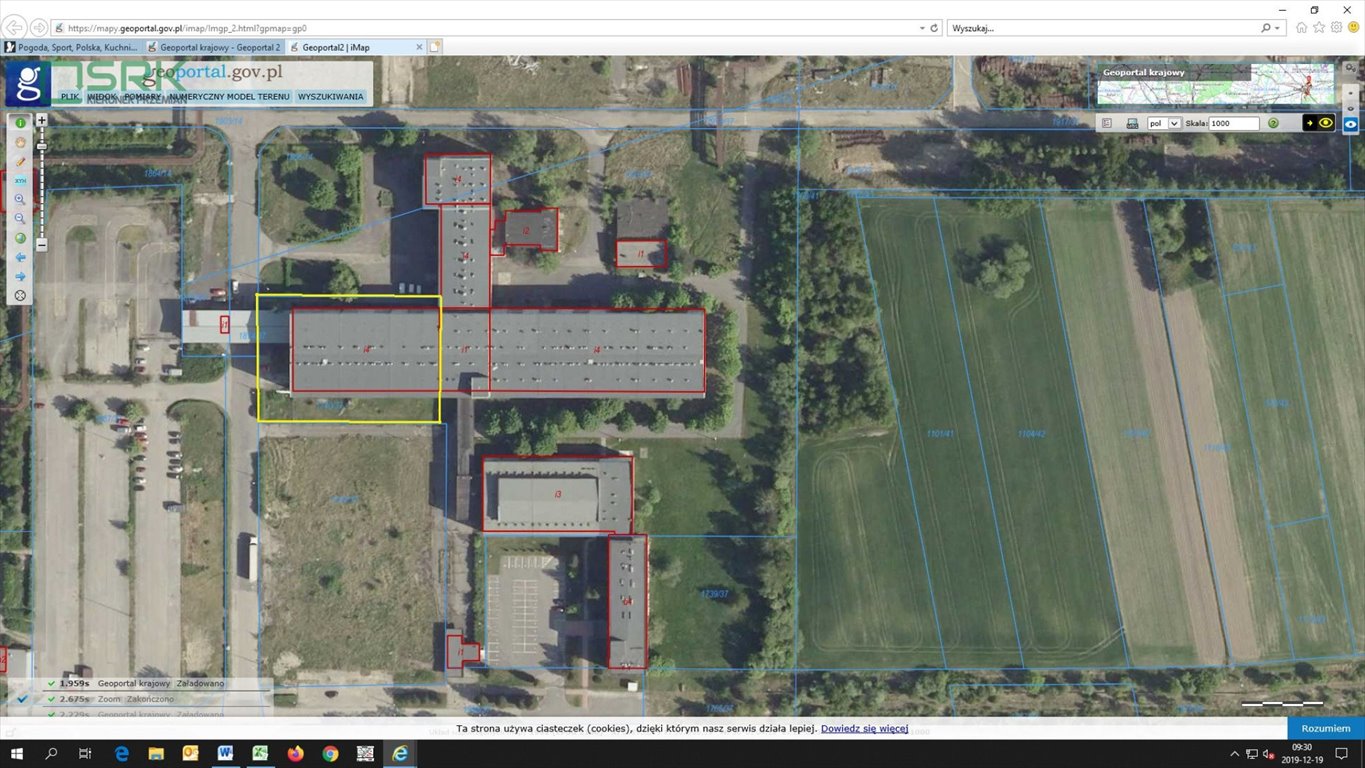Click the green info tool icon
The width and height of the screenshot is (1365, 768).
pyautogui.click(x=20, y=122)
